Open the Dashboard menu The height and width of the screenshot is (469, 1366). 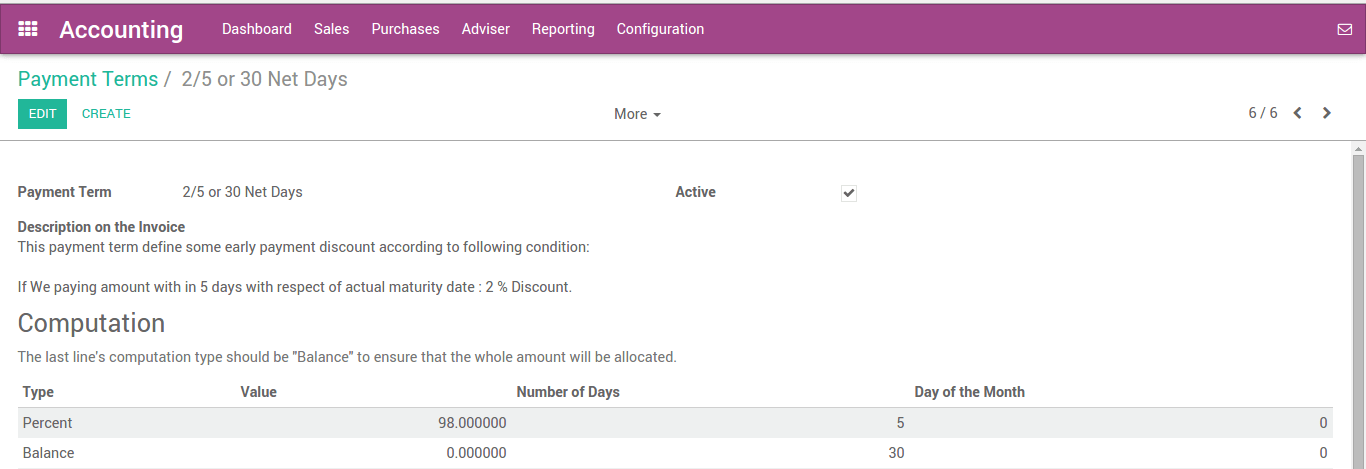tap(257, 29)
